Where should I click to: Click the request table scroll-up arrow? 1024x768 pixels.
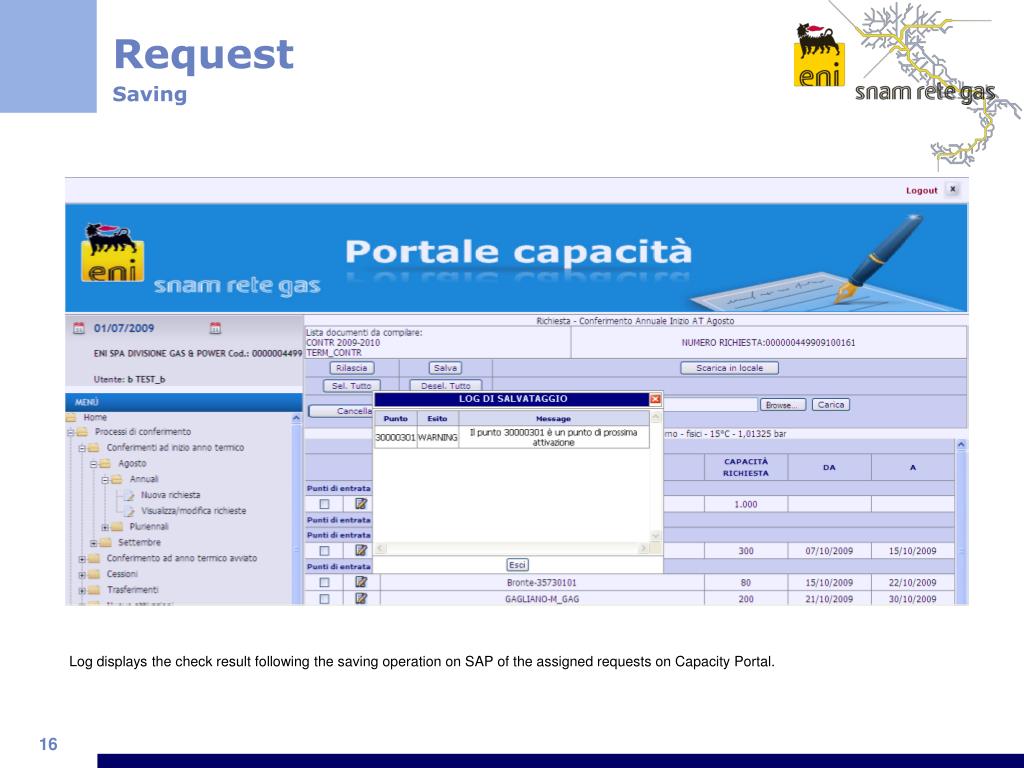(x=961, y=445)
